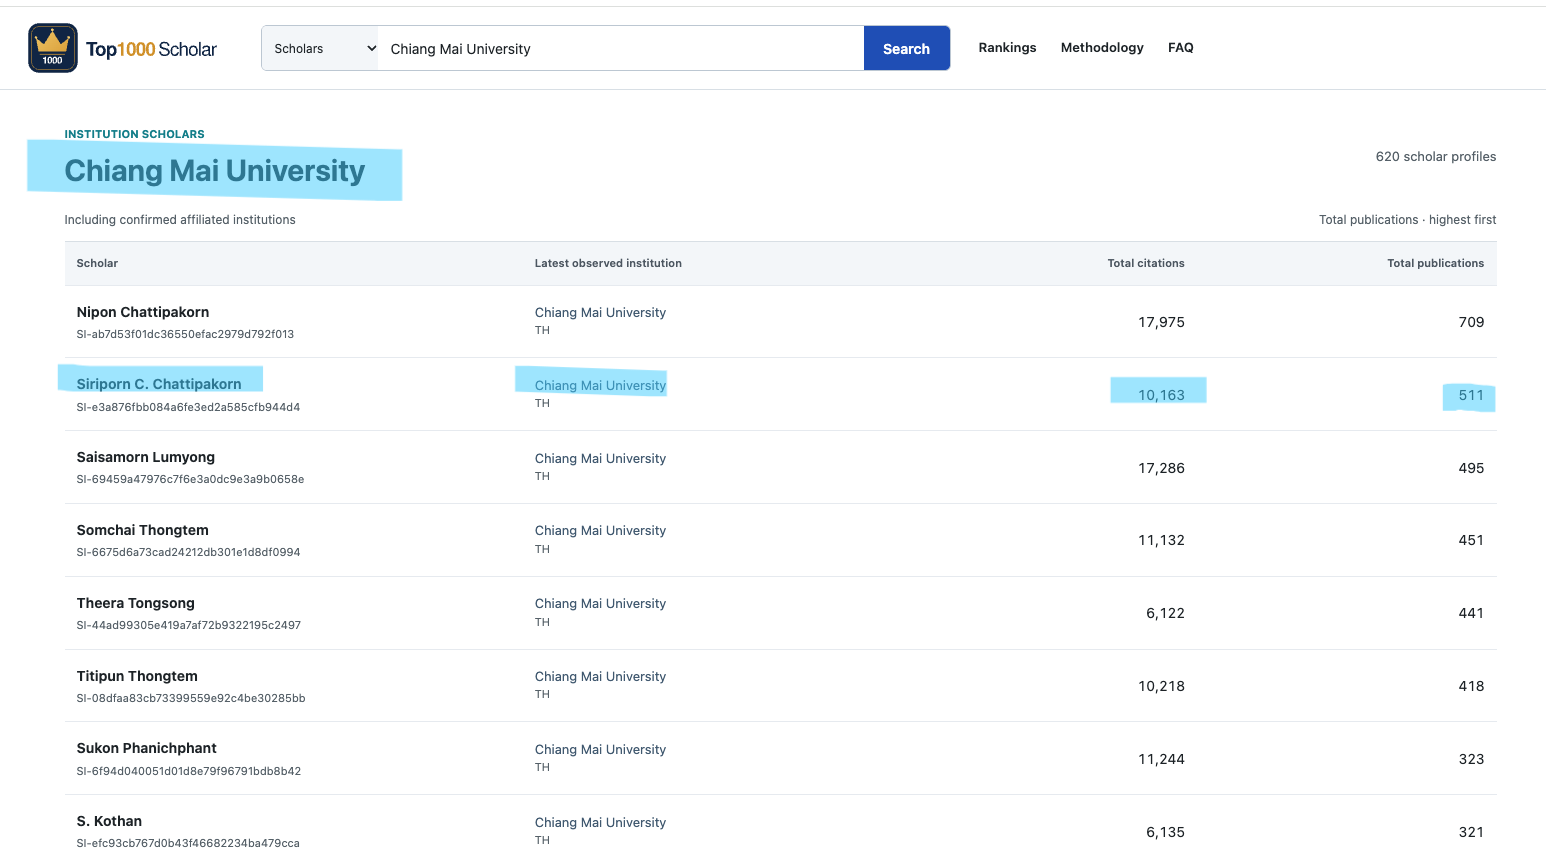
Task: Click the institution link in Saisamorn Lumyong's row
Action: click(600, 458)
